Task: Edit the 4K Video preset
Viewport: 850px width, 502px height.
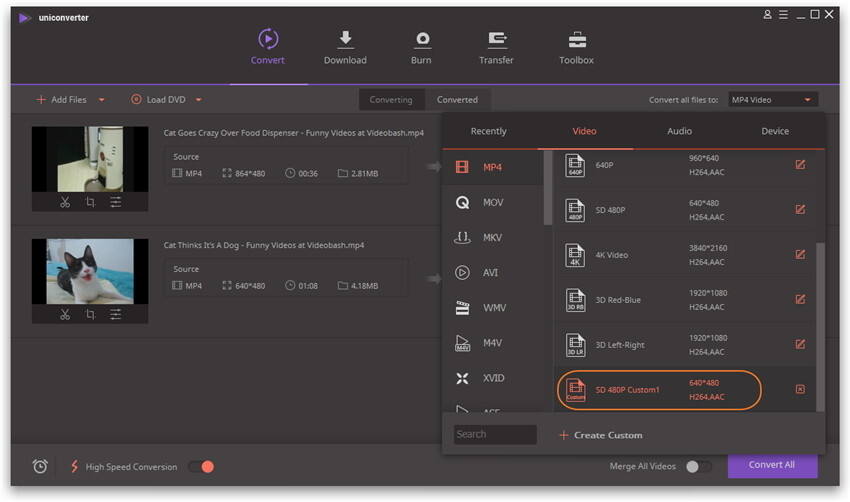Action: coord(800,254)
